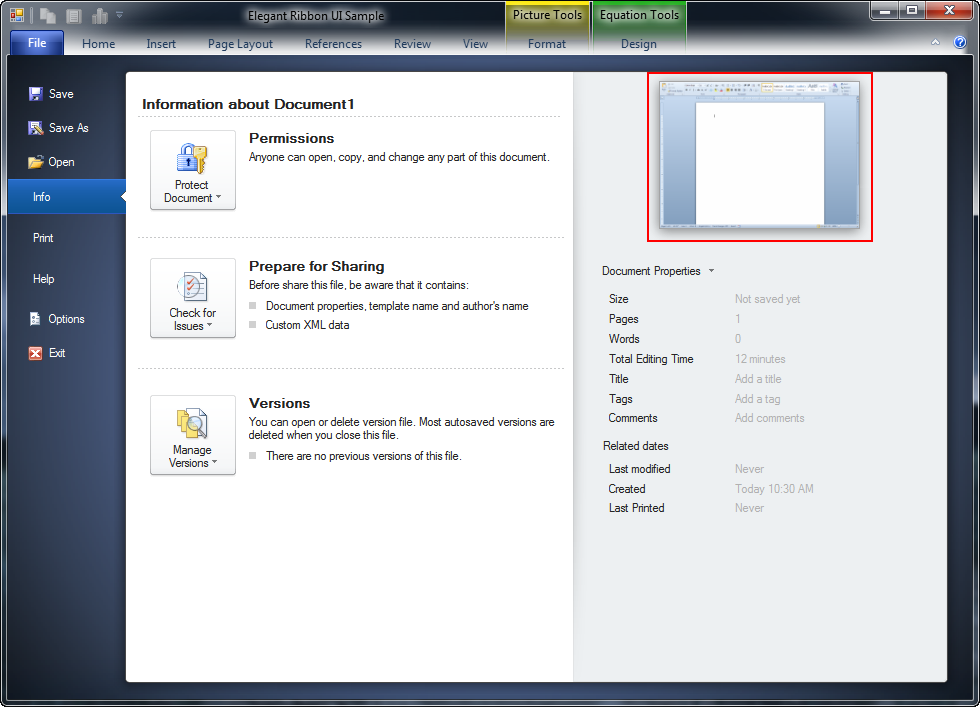Image resolution: width=980 pixels, height=707 pixels.
Task: Click the bar chart icon in quick access toolbar
Action: [x=99, y=16]
